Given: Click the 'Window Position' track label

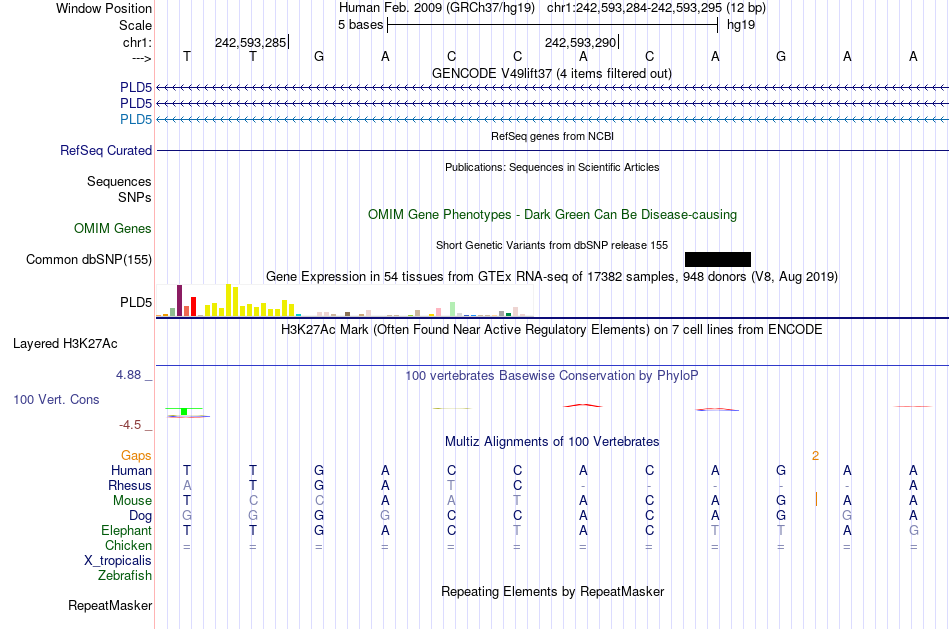Looking at the screenshot, I should 104,8.
